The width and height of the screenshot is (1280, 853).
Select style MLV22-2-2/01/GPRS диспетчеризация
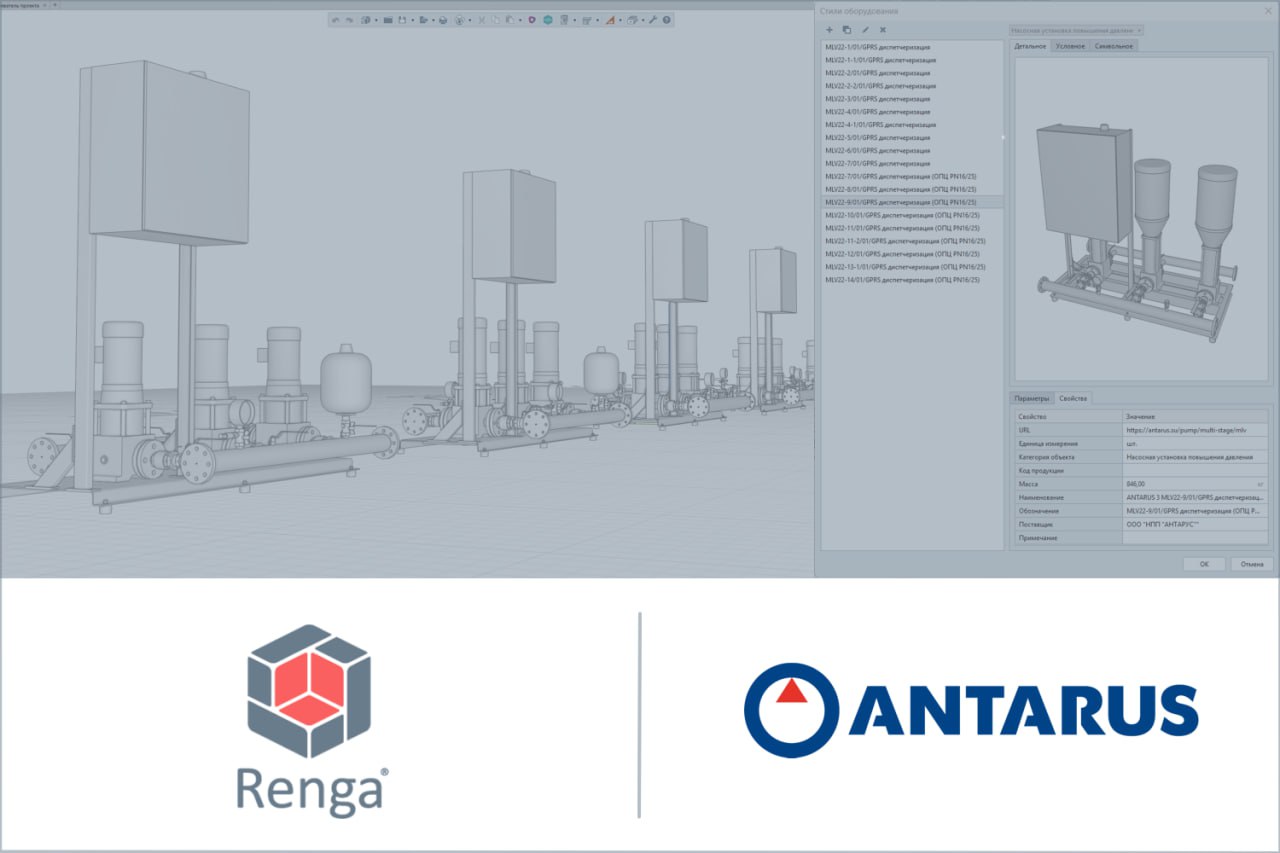(x=912, y=86)
